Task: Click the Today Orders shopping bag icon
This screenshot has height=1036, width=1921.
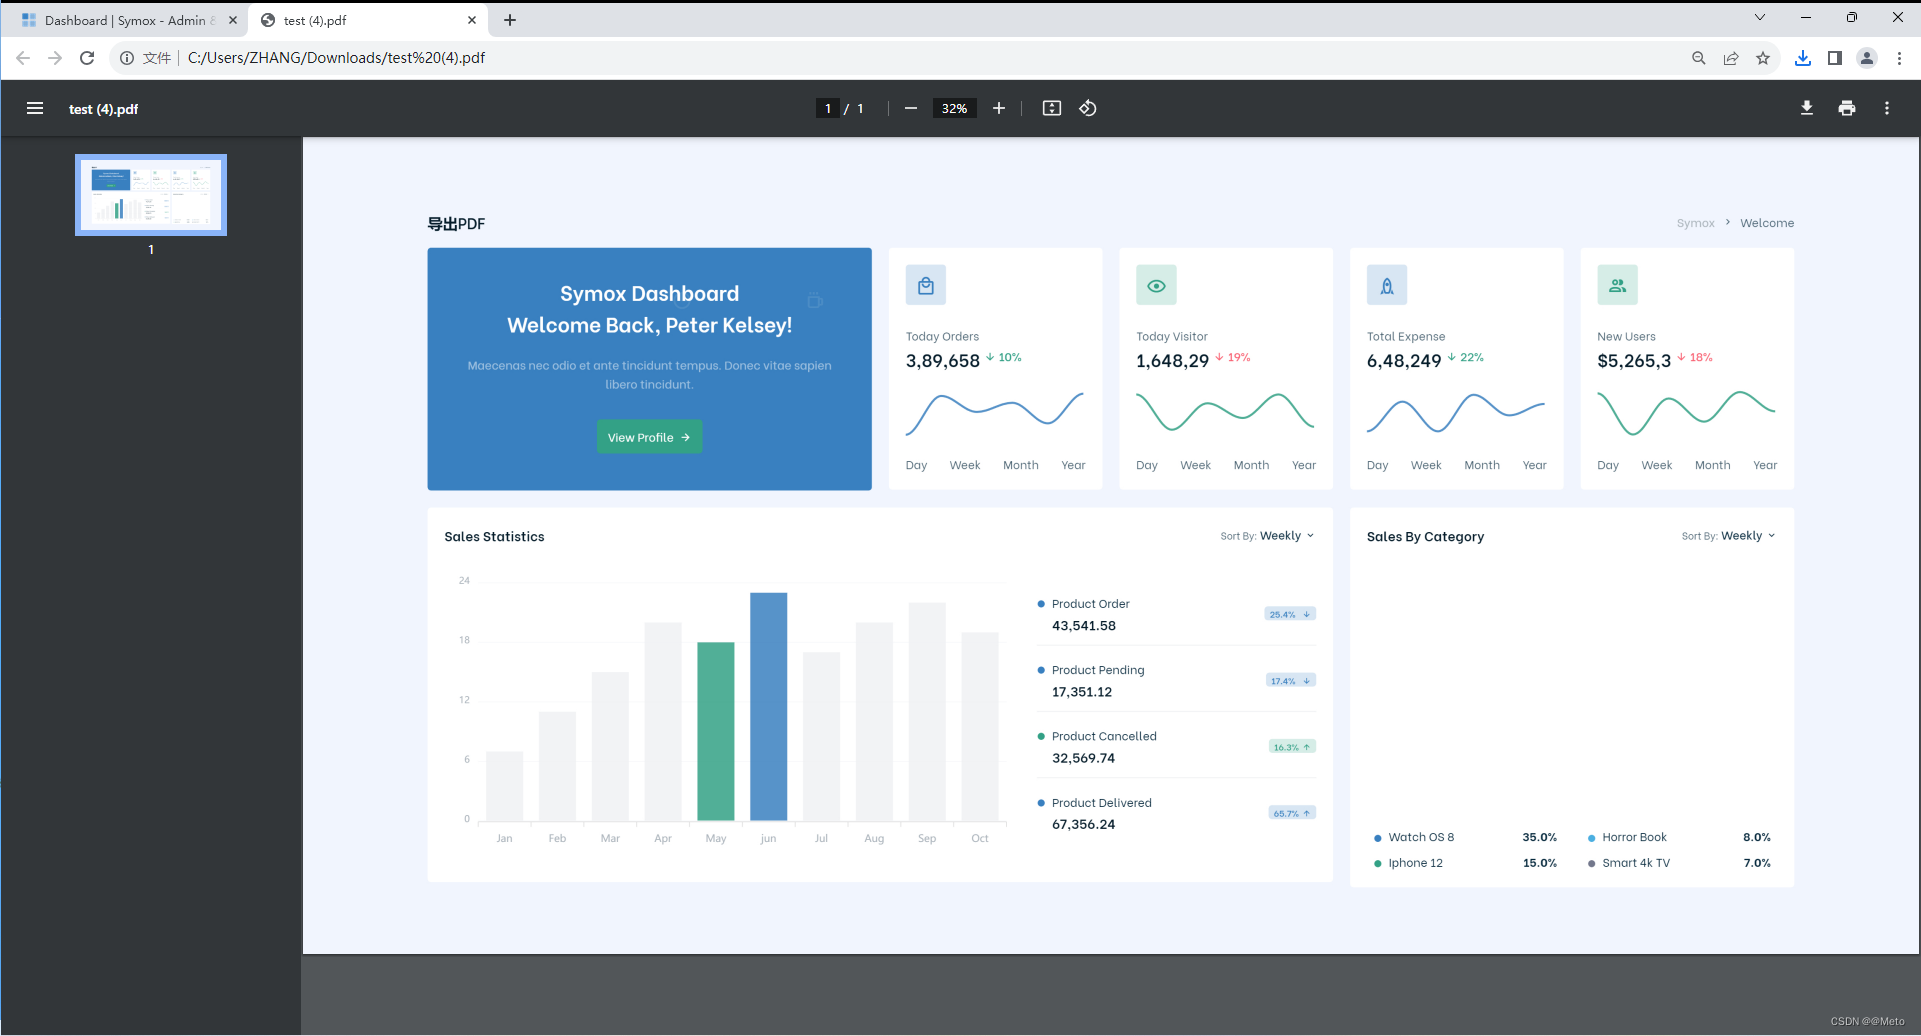Action: 926,286
